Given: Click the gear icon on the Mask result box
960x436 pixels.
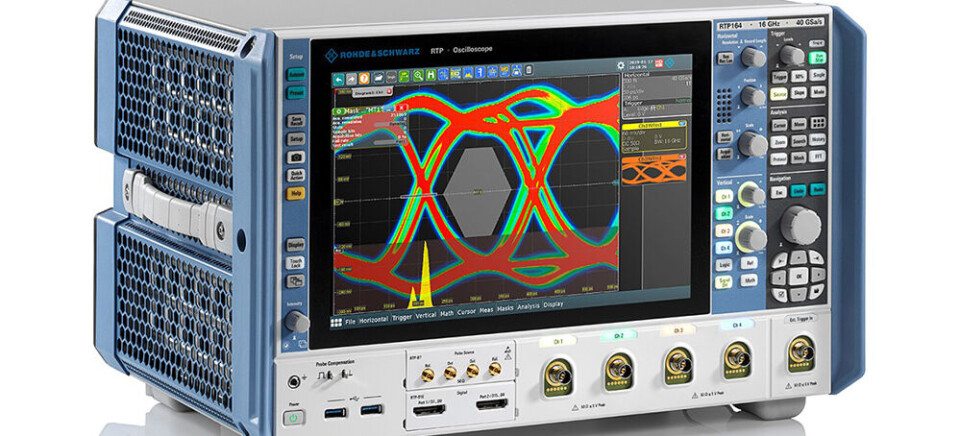Looking at the screenshot, I should click(x=339, y=111).
